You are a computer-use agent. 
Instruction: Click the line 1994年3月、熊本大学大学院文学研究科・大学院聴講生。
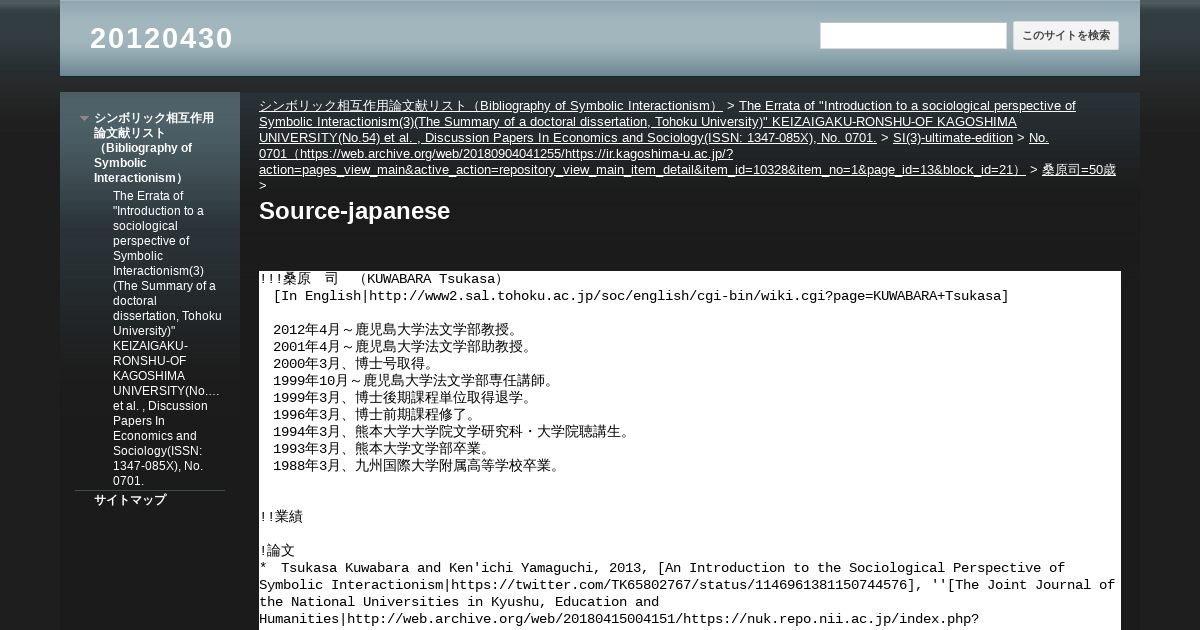point(453,432)
